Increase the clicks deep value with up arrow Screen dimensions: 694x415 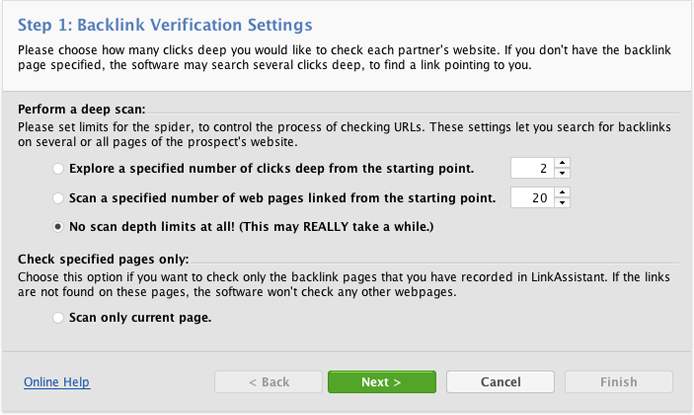[562, 163]
